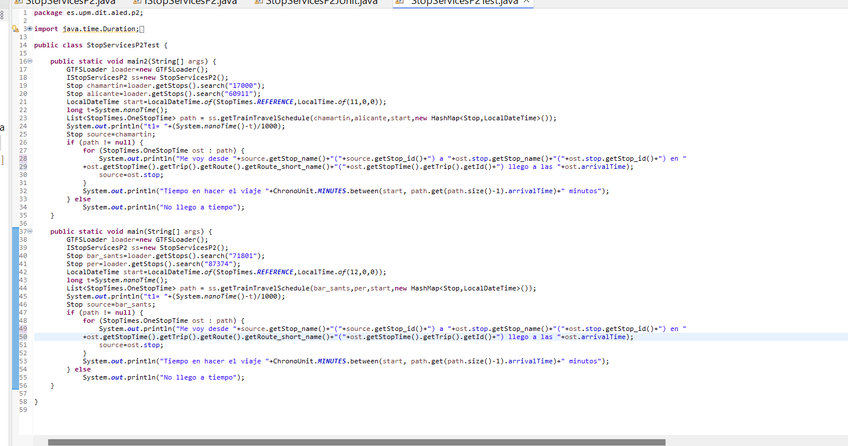The width and height of the screenshot is (848, 446).
Task: Click the 'main(String[] args)' signature on line 37
Action: [x=169, y=232]
